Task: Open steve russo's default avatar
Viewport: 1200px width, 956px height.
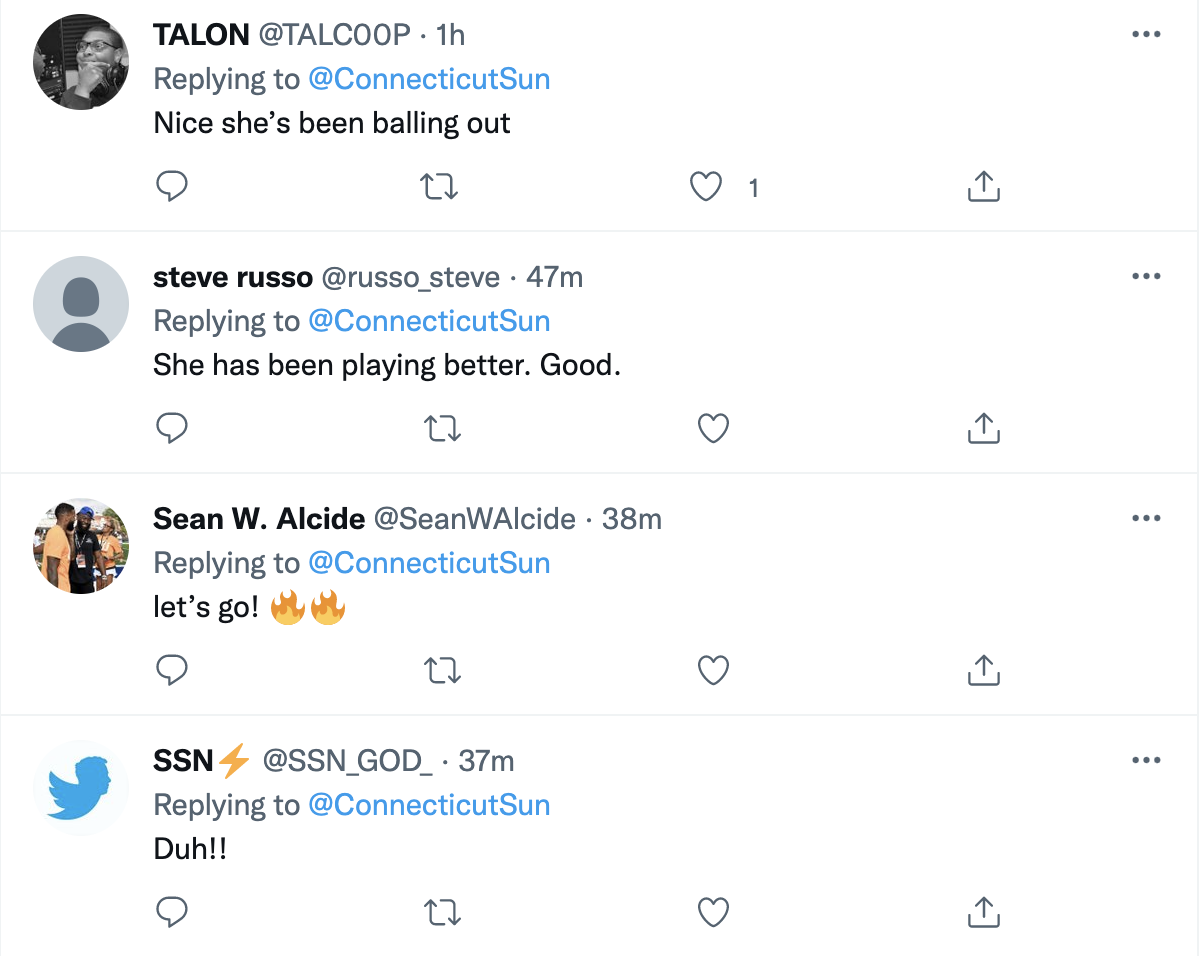Action: pos(81,304)
